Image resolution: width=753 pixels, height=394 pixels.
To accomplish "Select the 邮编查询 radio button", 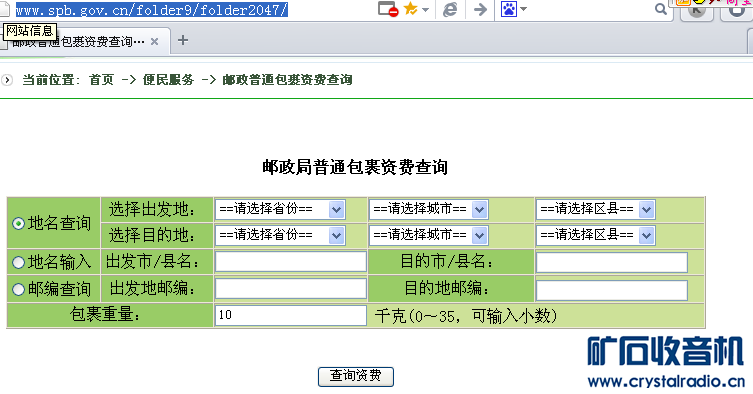I will (18, 289).
